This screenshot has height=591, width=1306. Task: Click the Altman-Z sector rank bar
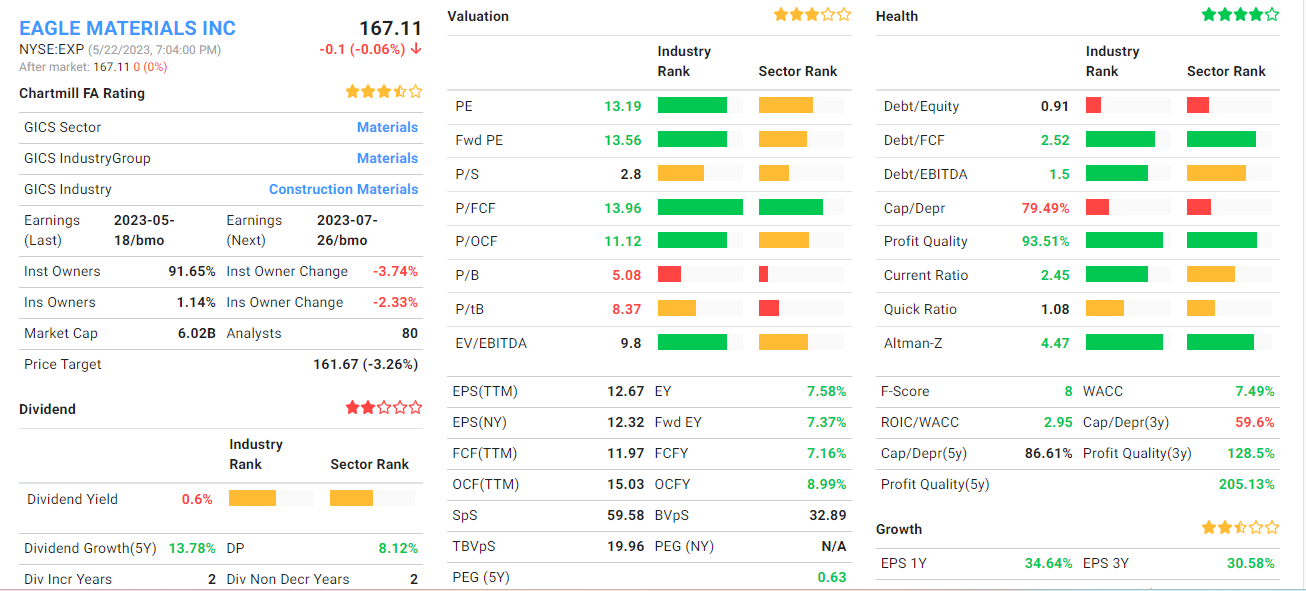(1220, 342)
